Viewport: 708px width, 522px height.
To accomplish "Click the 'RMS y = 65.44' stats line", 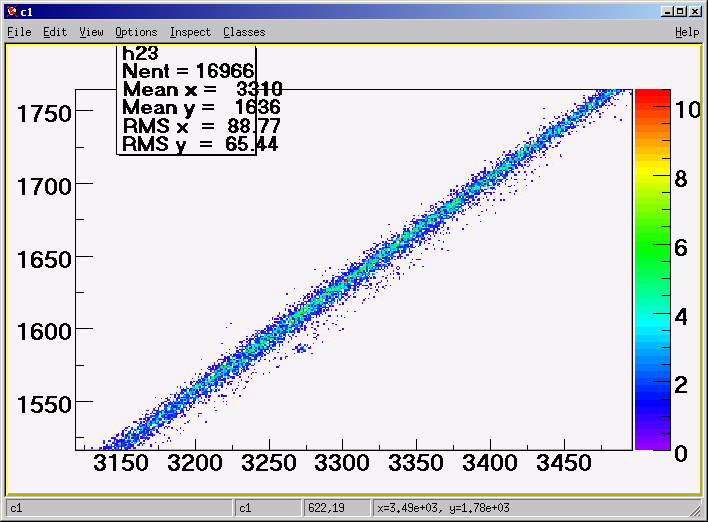I will click(x=200, y=144).
